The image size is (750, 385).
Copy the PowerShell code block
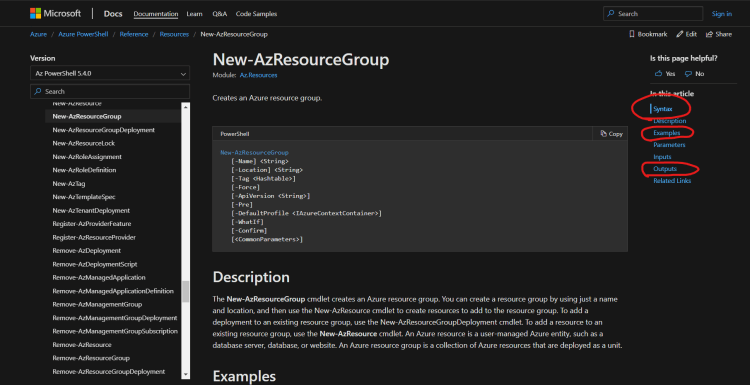tap(611, 134)
